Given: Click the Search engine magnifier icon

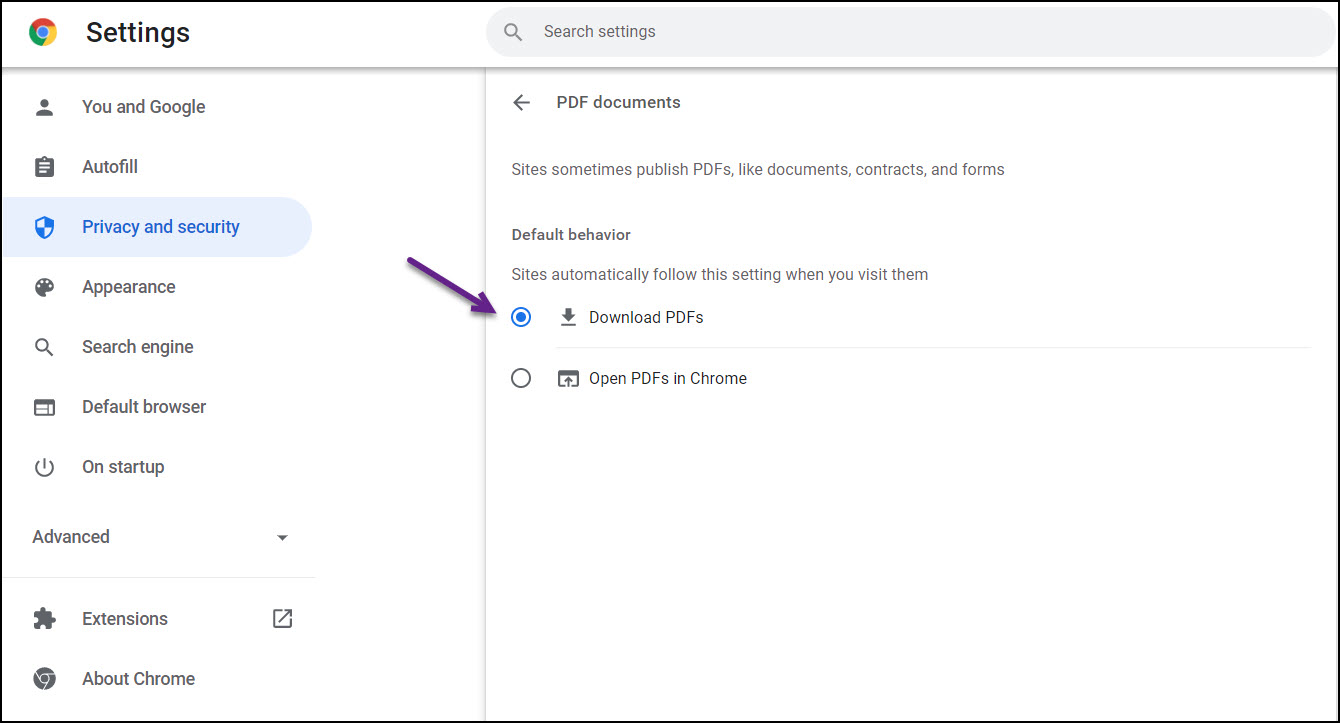Looking at the screenshot, I should (x=44, y=347).
